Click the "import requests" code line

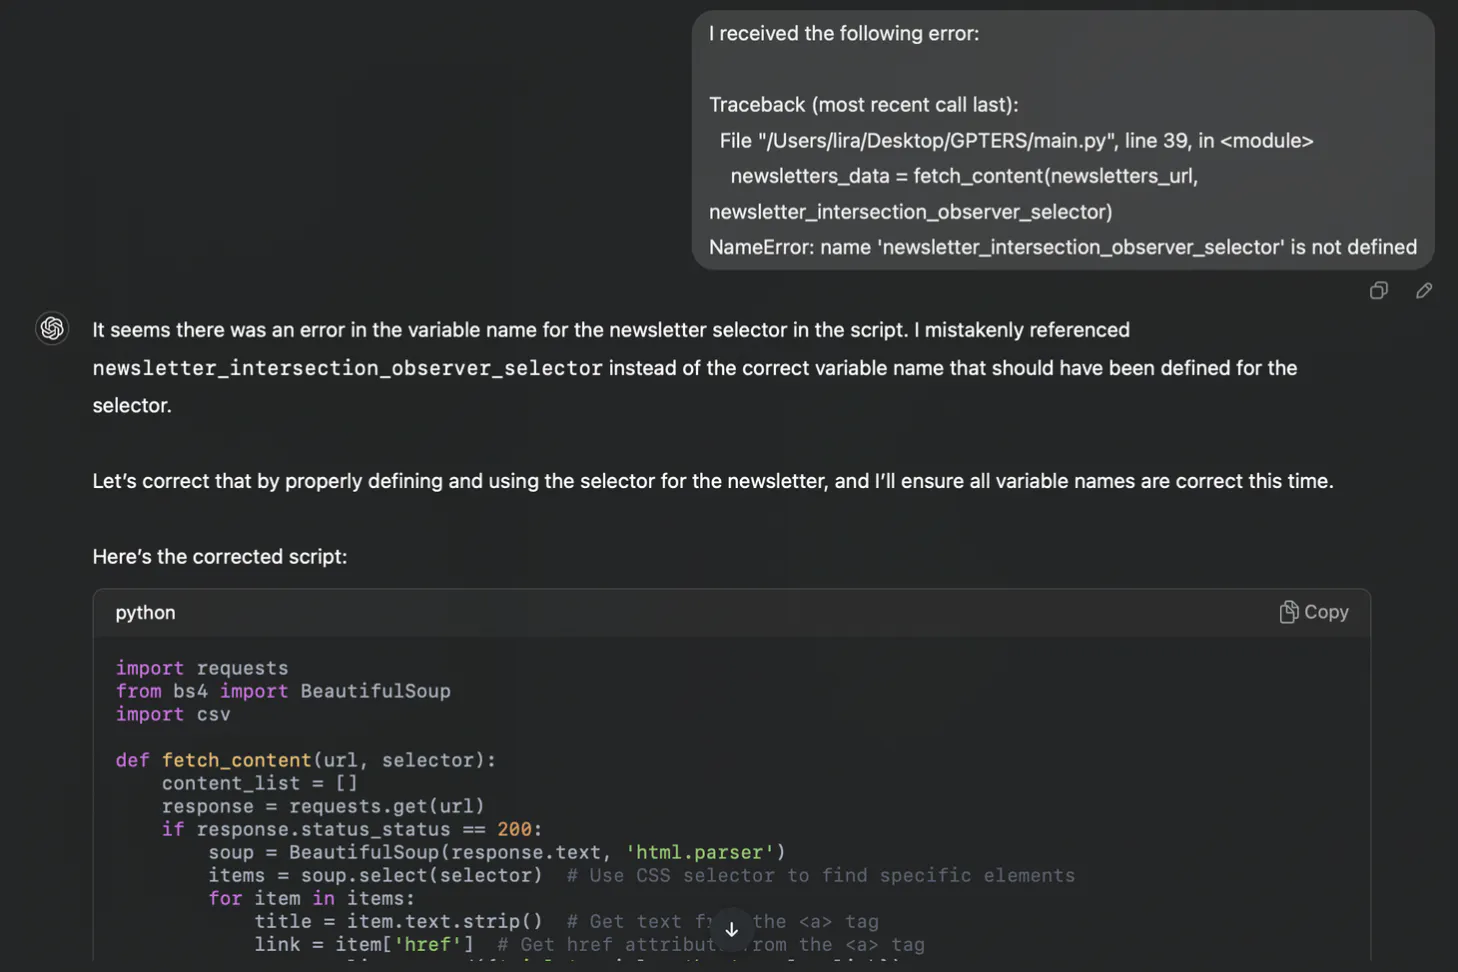tap(202, 668)
